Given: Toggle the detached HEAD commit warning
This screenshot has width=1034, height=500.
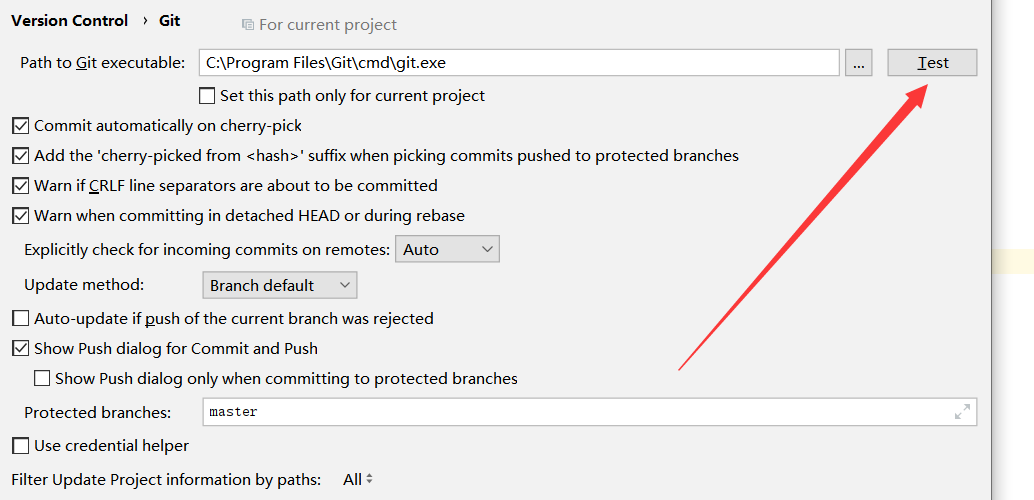Looking at the screenshot, I should tap(20, 216).
